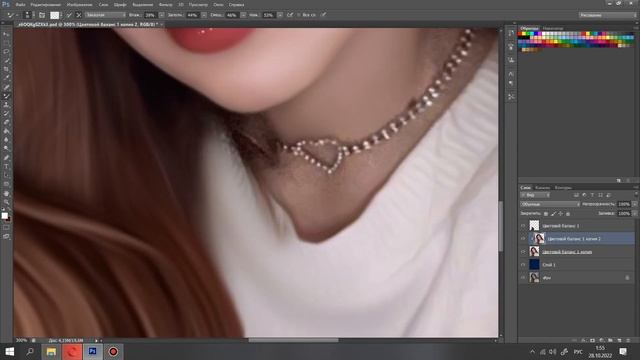Toggle lock image pixels (brush icon)
This screenshot has width=640, height=360.
click(x=553, y=213)
